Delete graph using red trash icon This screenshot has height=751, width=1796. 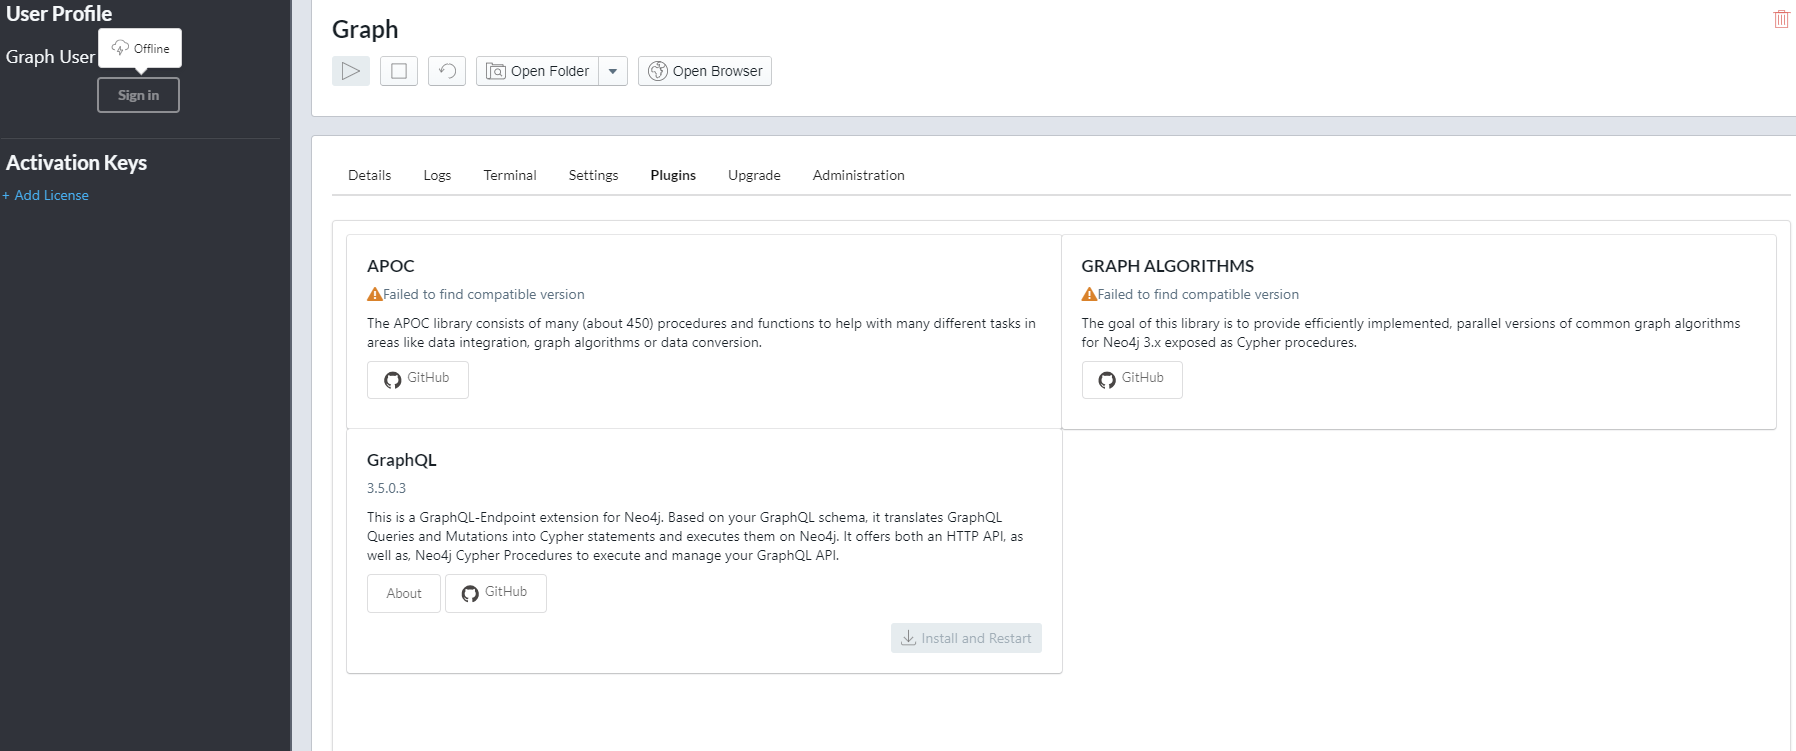click(x=1781, y=19)
